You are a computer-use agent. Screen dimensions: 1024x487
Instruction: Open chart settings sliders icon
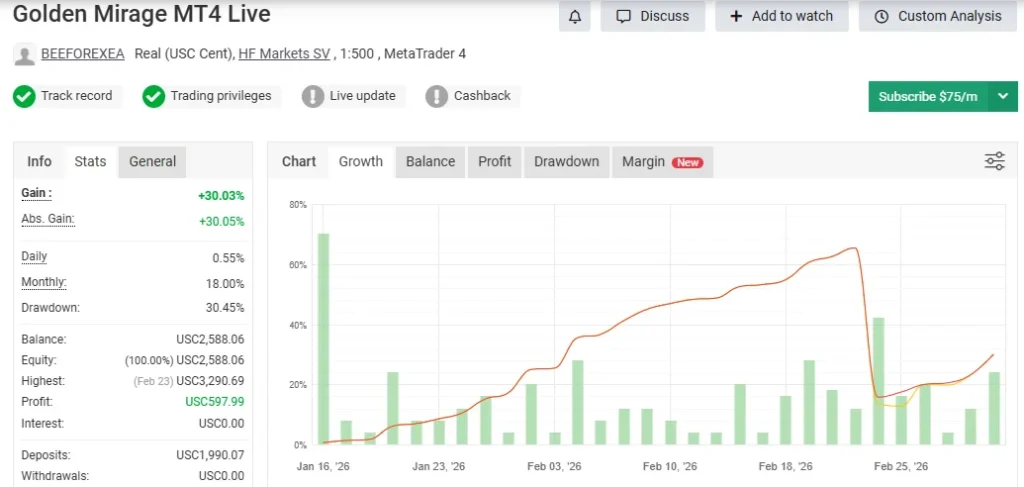[x=995, y=161]
